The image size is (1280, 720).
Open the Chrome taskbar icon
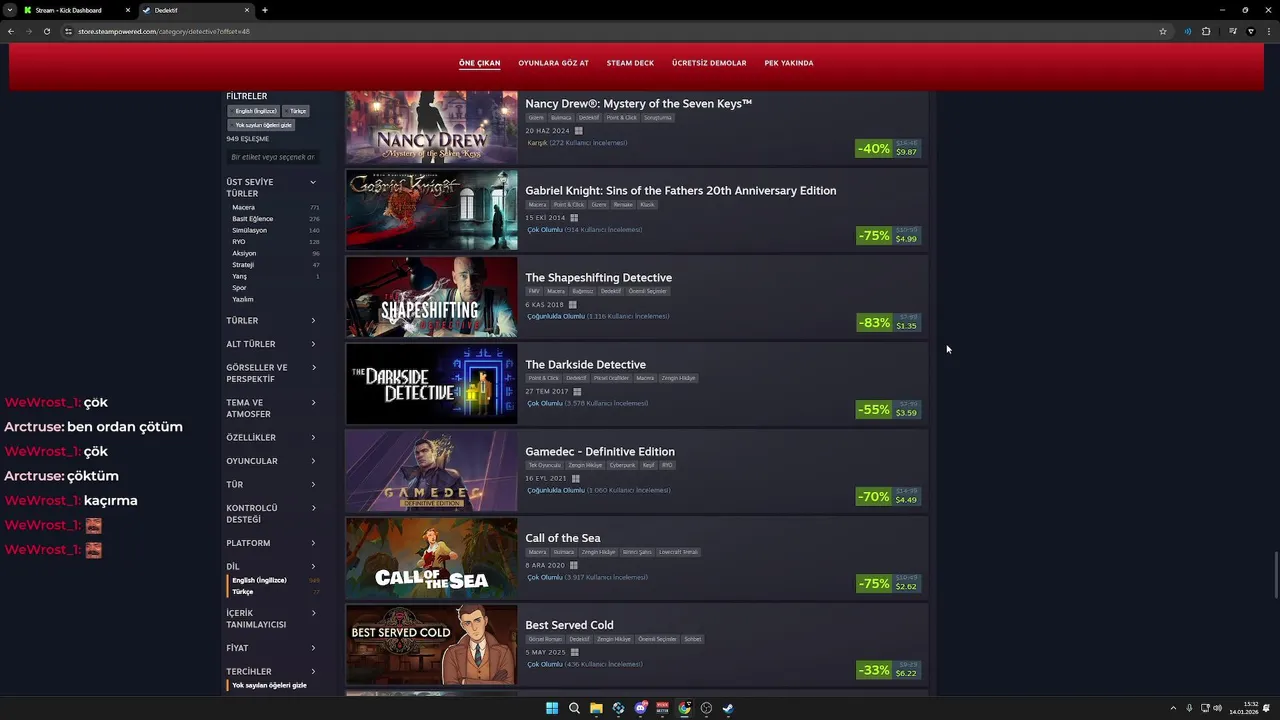point(684,708)
